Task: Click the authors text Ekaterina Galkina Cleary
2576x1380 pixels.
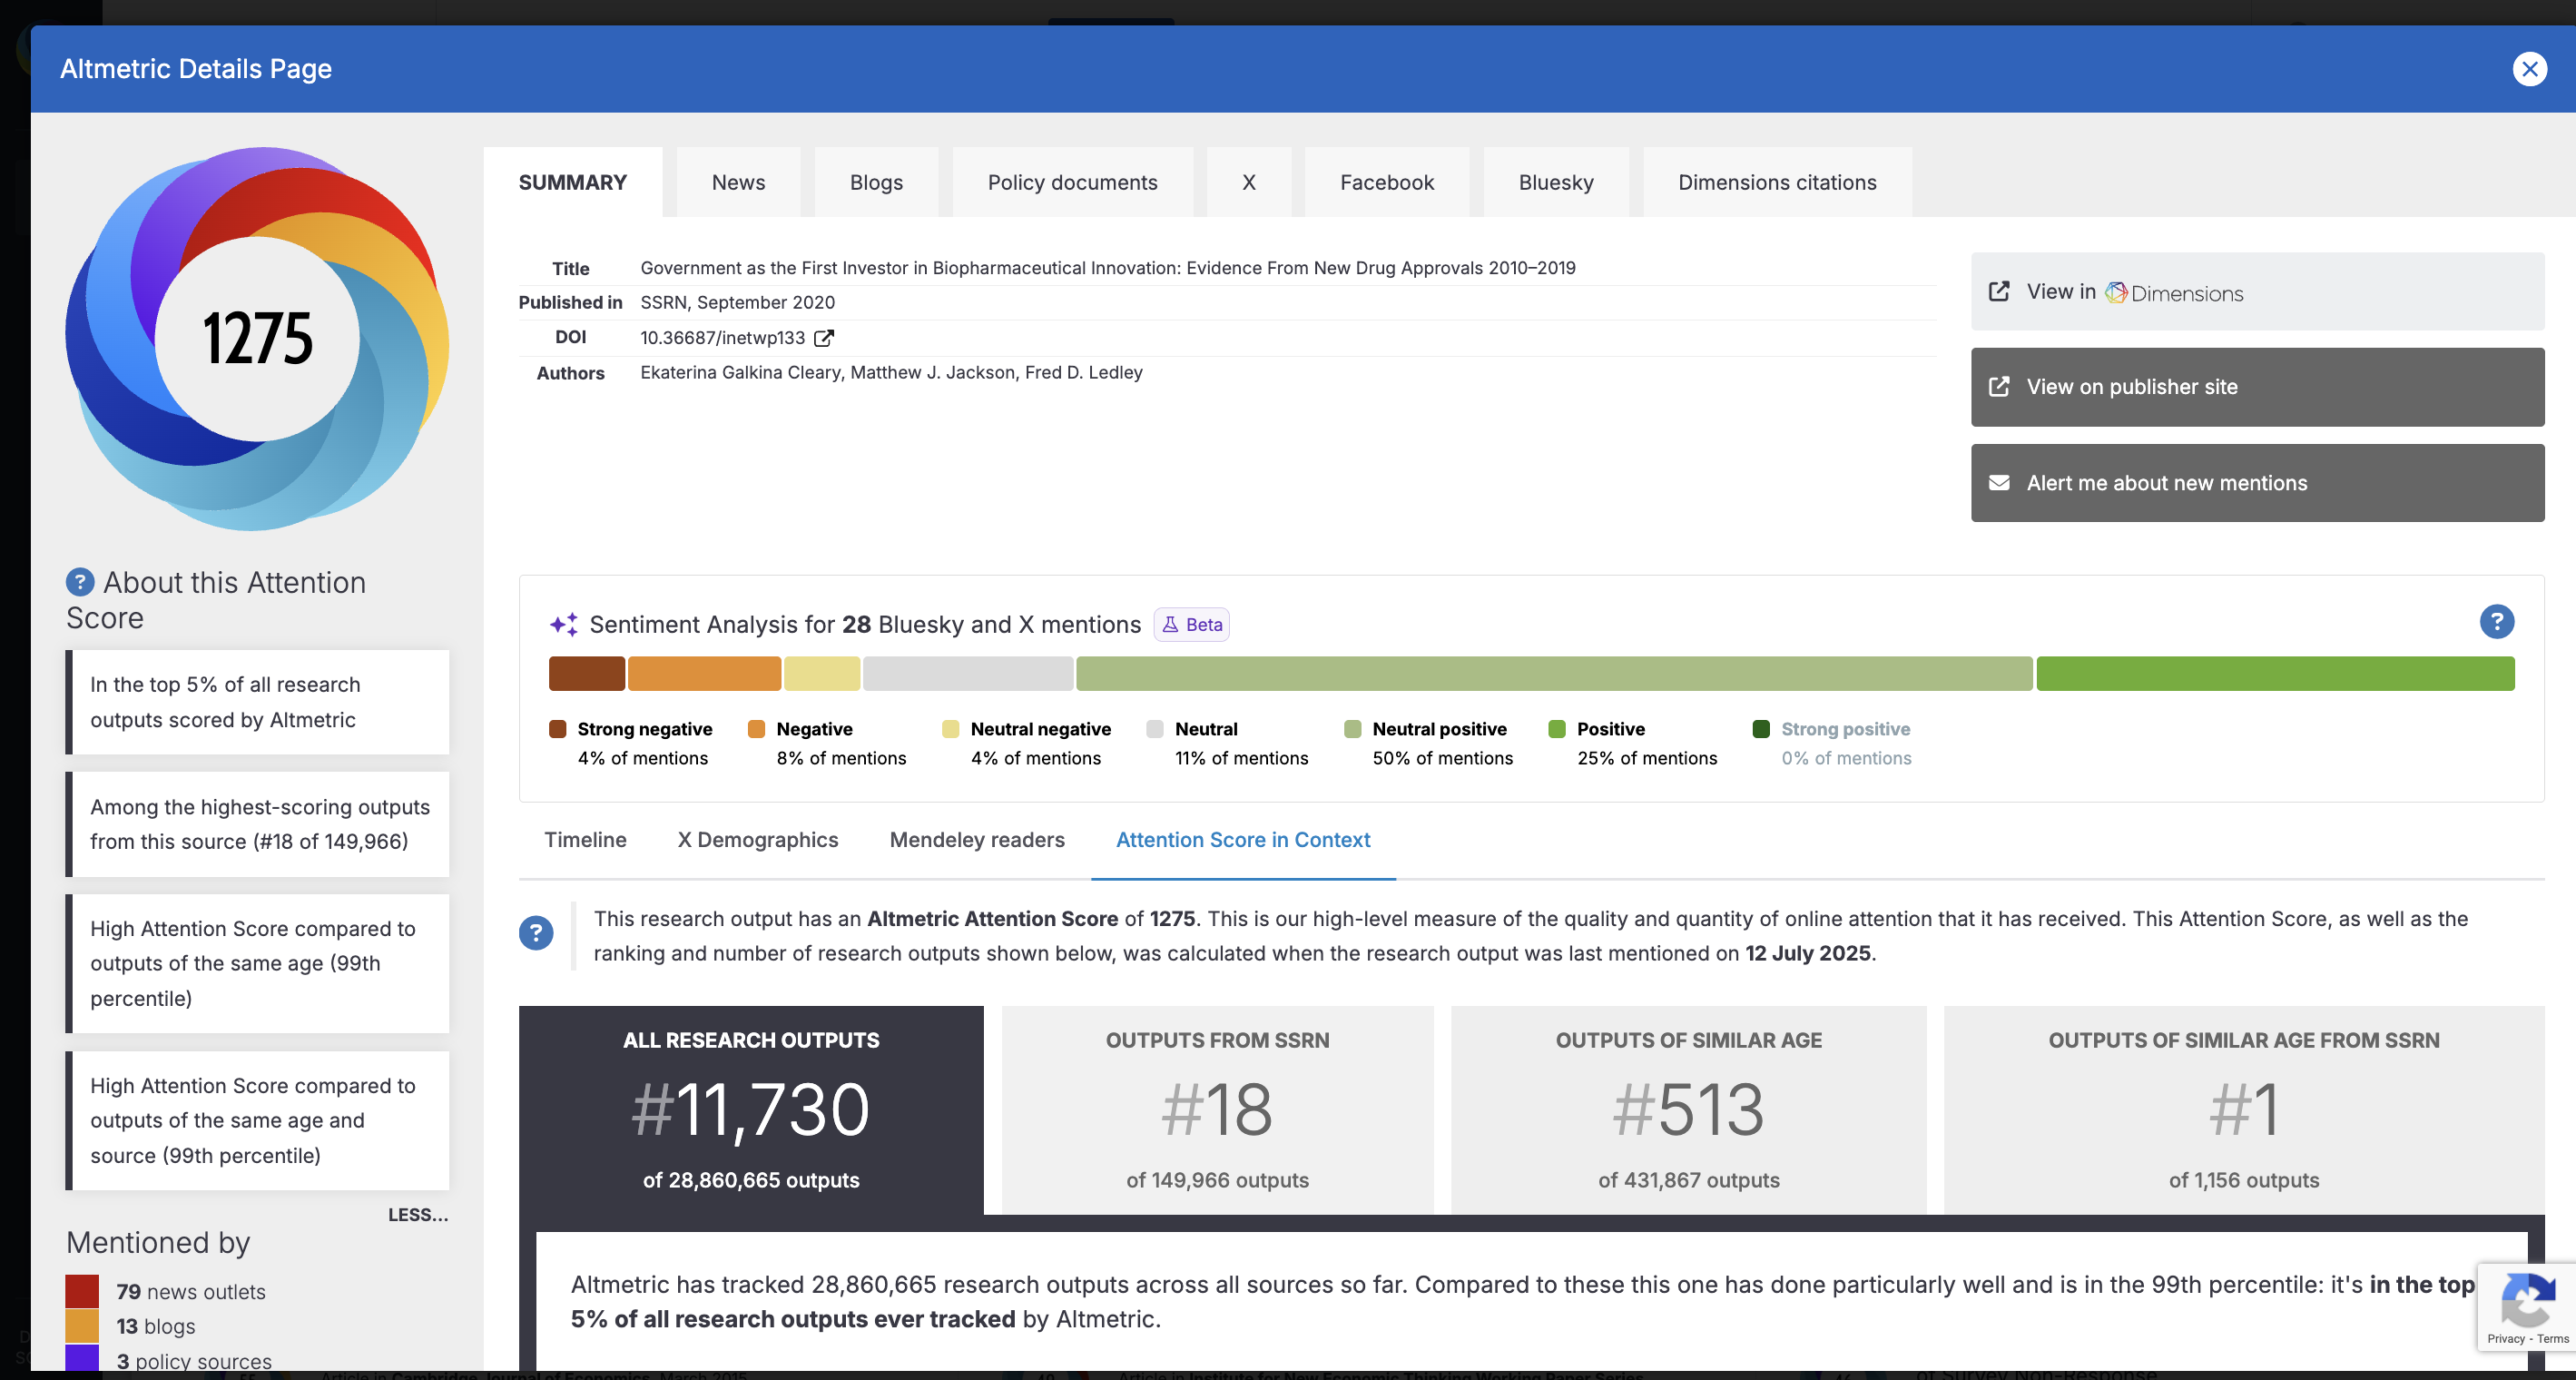Action: pyautogui.click(x=742, y=372)
